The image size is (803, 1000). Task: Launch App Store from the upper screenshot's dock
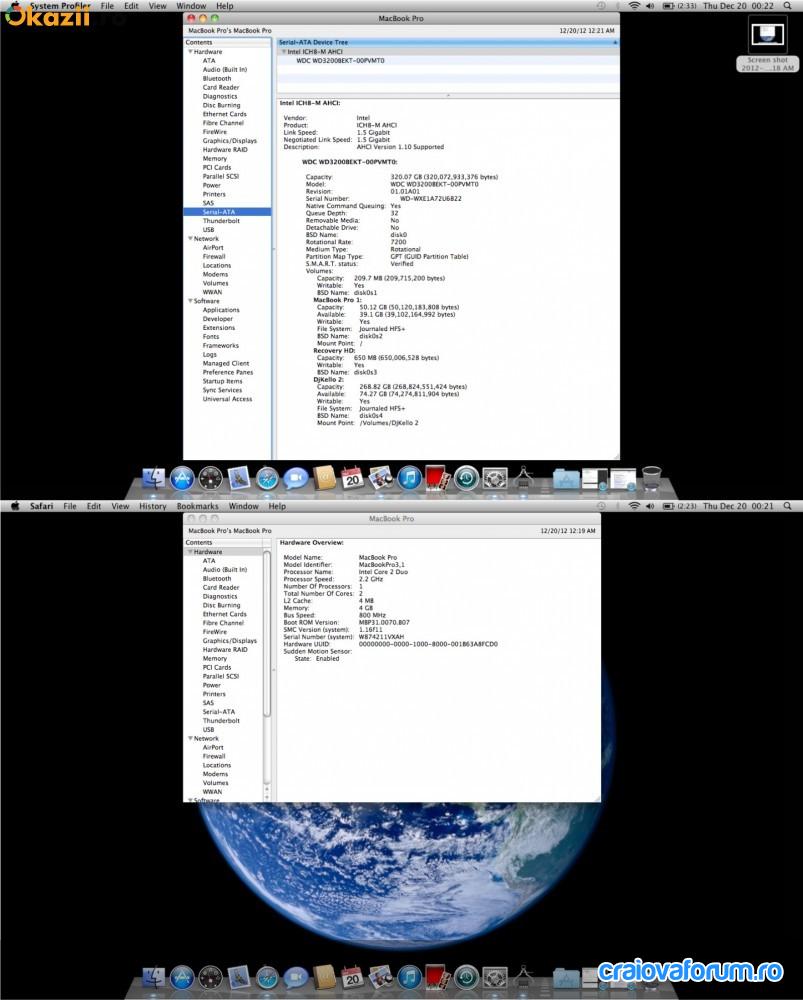(182, 478)
